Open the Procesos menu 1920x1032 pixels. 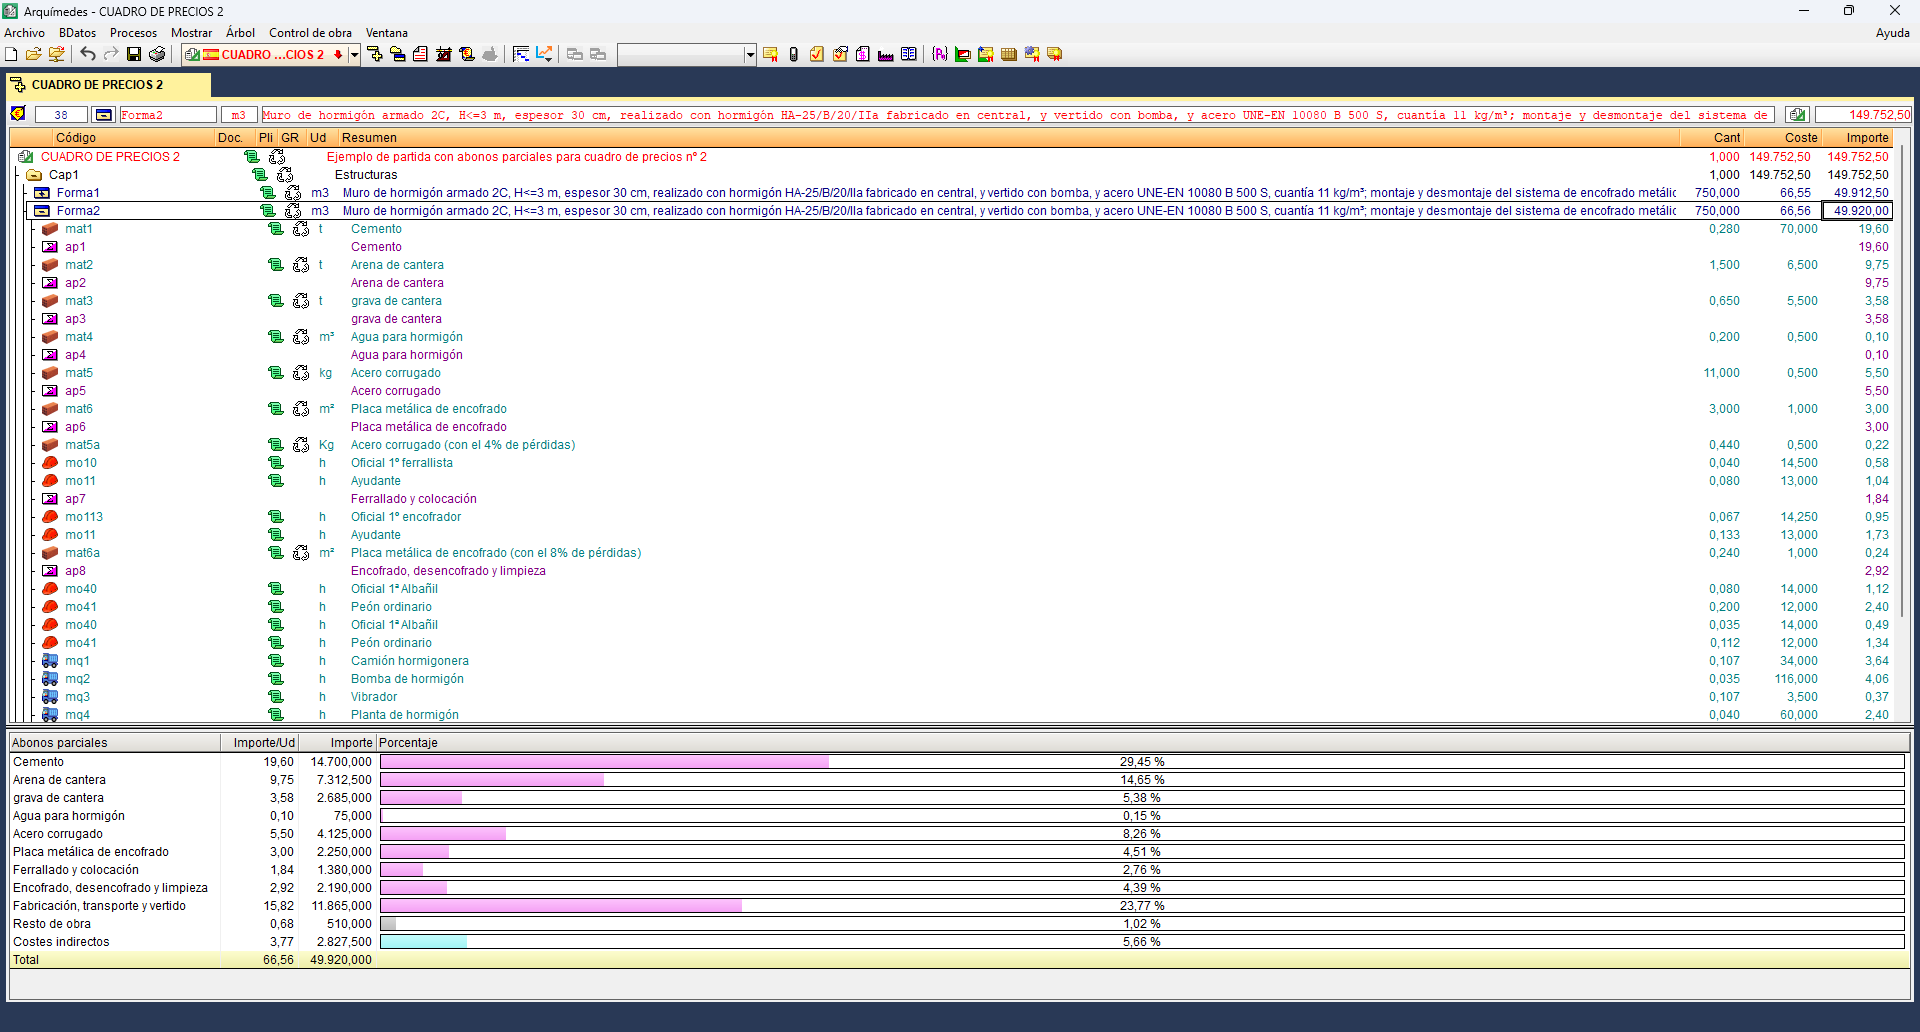point(133,33)
